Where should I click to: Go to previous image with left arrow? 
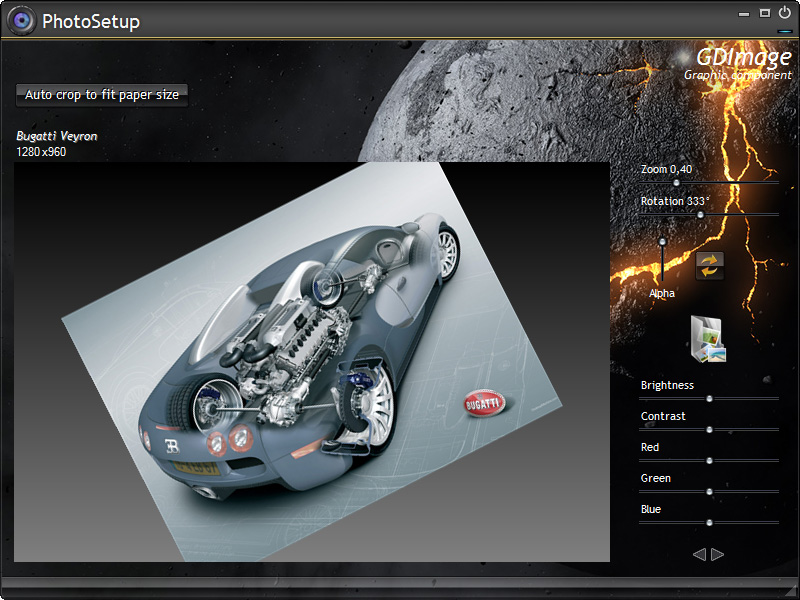coord(699,554)
